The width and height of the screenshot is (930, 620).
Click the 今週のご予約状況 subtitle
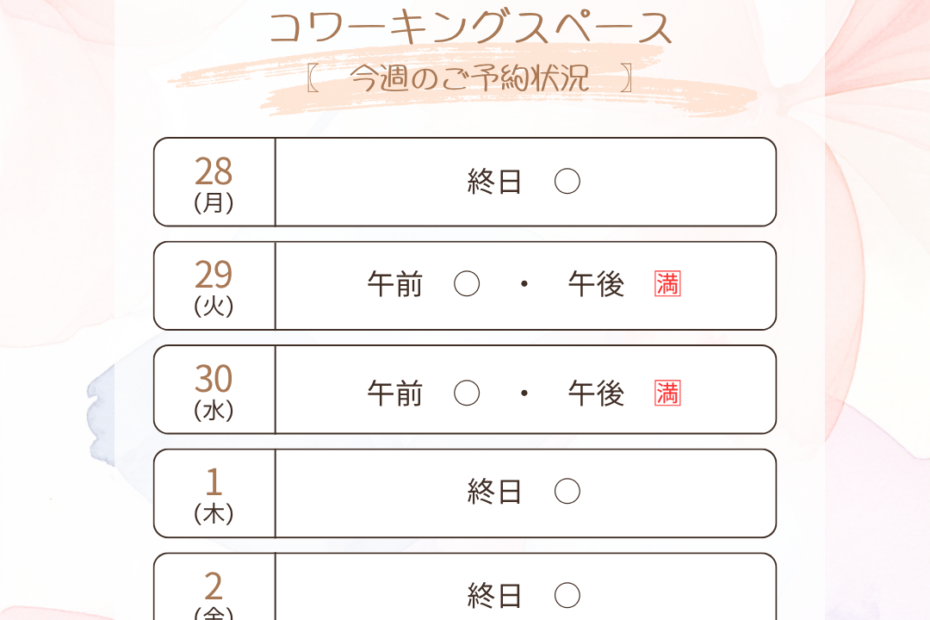(x=469, y=78)
